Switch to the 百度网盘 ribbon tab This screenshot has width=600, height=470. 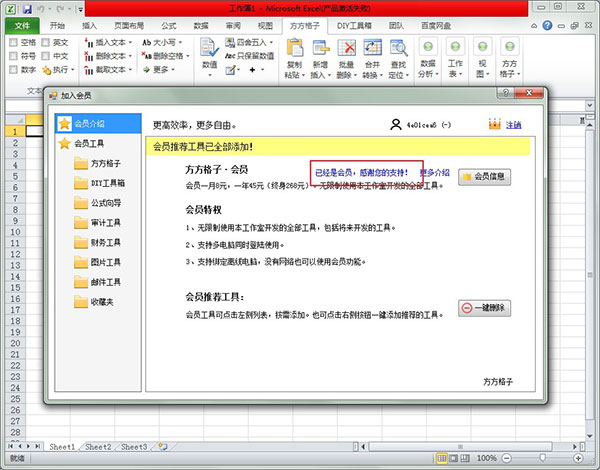click(x=436, y=26)
